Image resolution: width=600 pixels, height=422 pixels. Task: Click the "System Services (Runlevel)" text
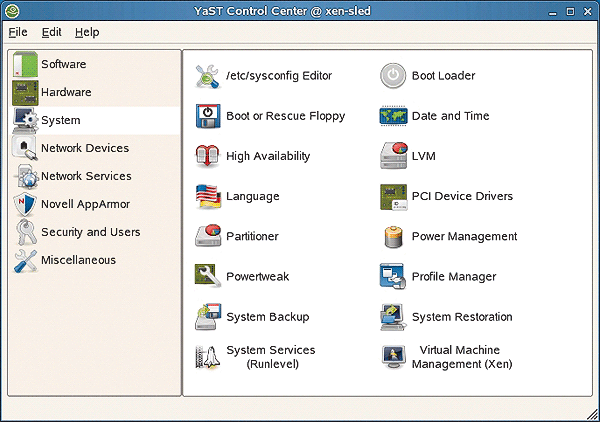(x=271, y=357)
